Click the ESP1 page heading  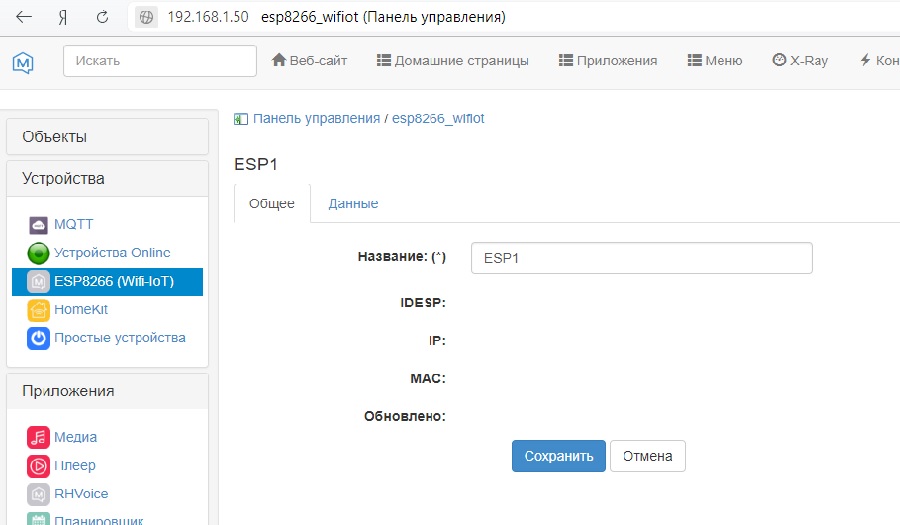coord(256,165)
